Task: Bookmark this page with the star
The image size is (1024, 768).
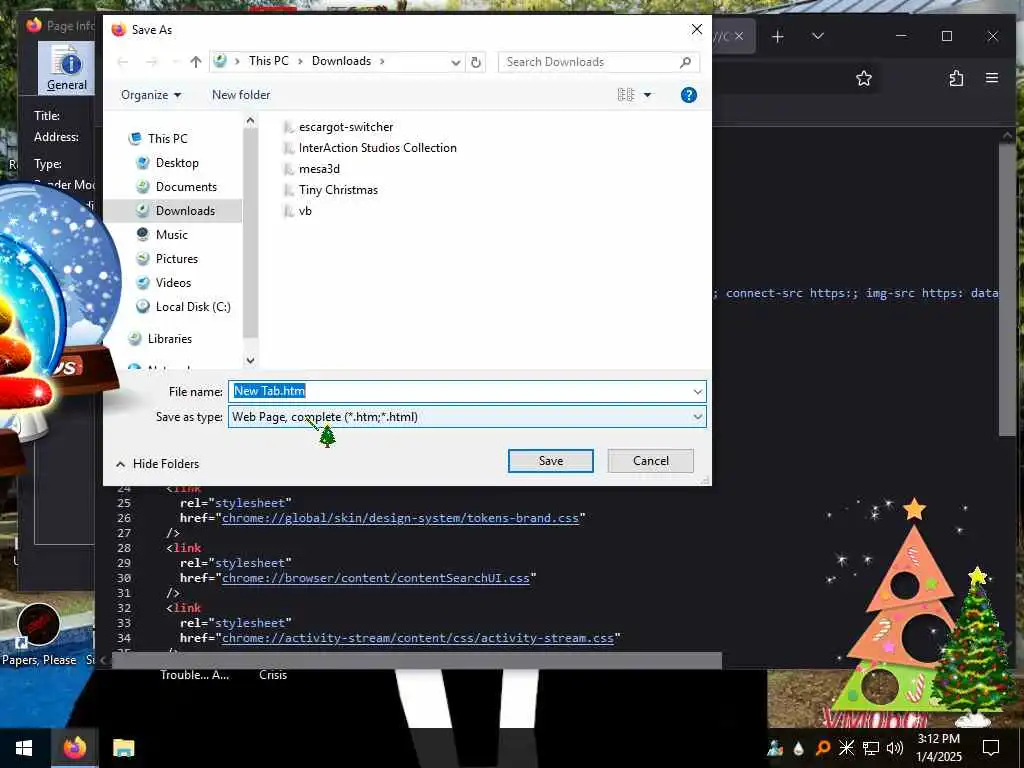Action: click(x=863, y=79)
